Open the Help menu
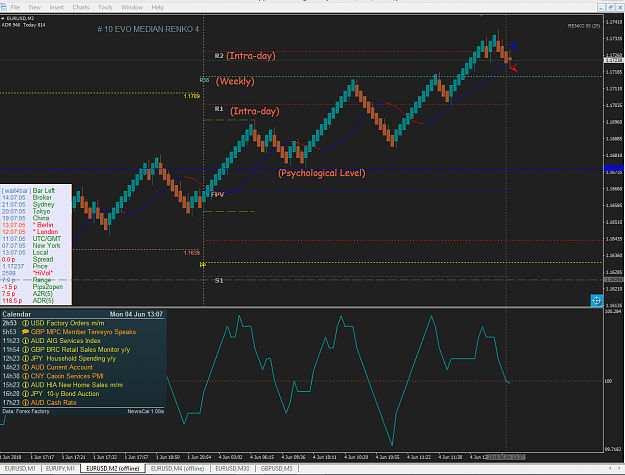The height and width of the screenshot is (475, 625). pos(157,7)
